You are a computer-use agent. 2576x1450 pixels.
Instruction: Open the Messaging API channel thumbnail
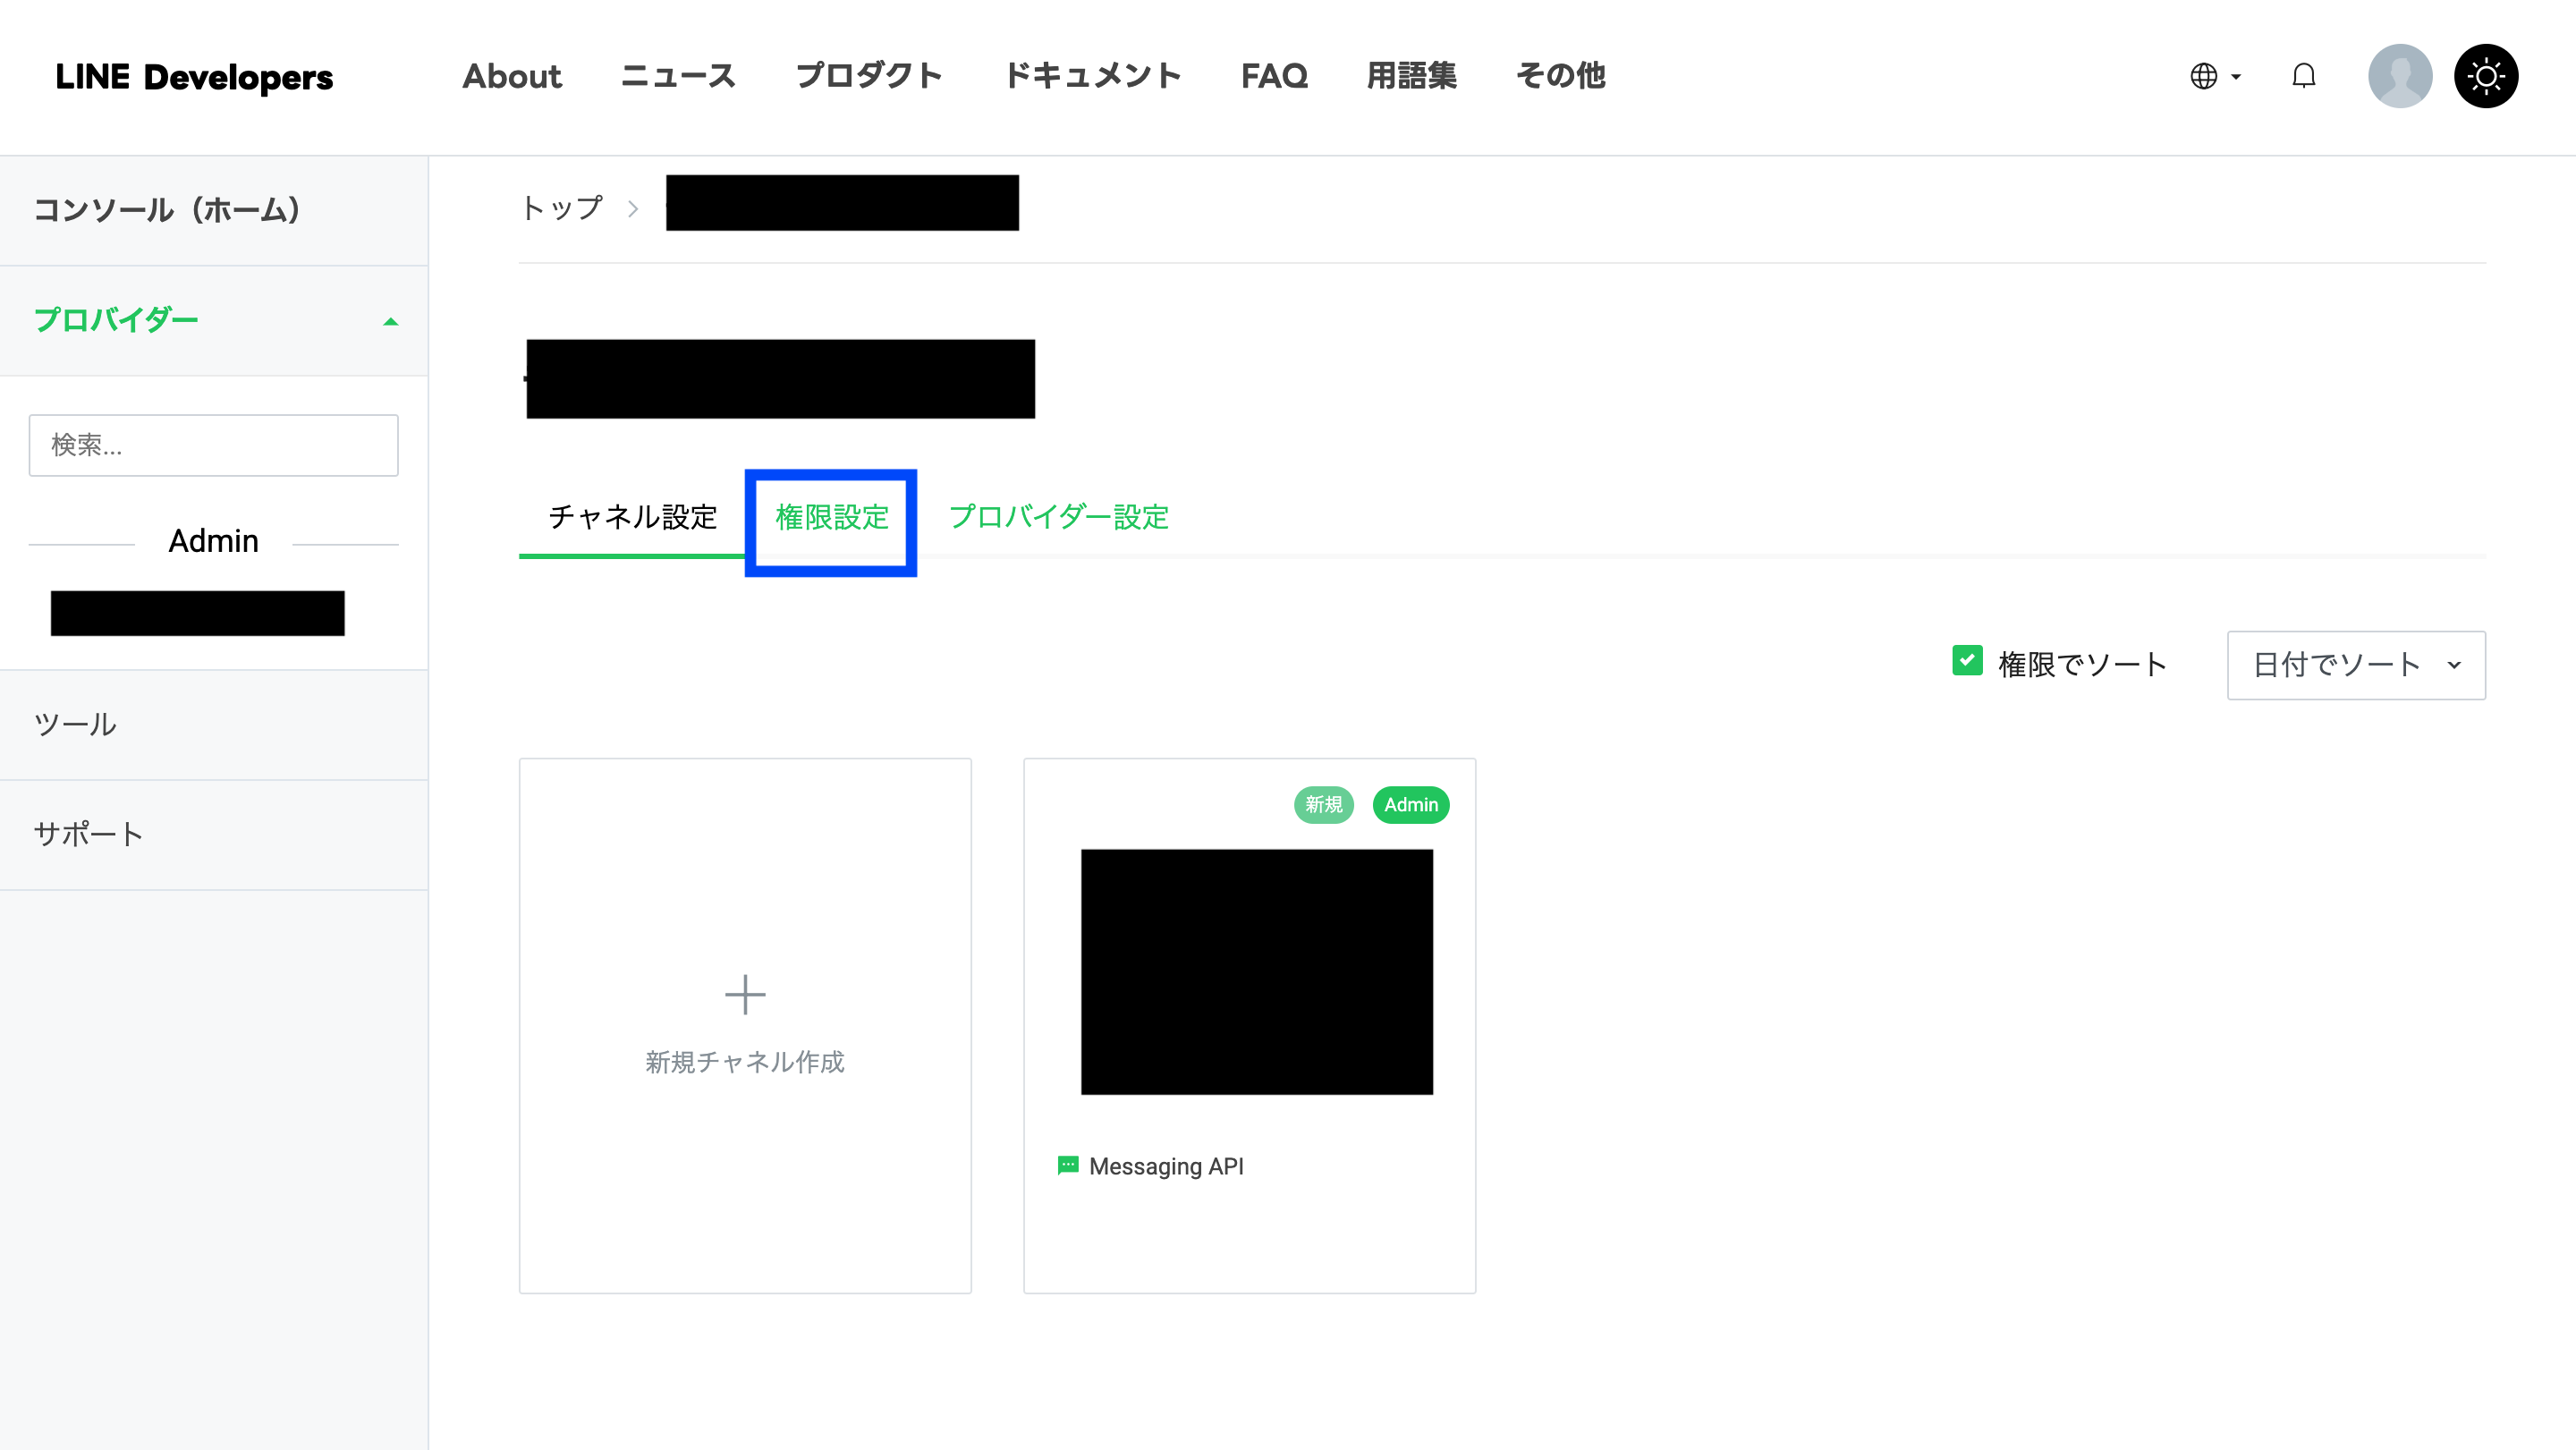[1256, 971]
